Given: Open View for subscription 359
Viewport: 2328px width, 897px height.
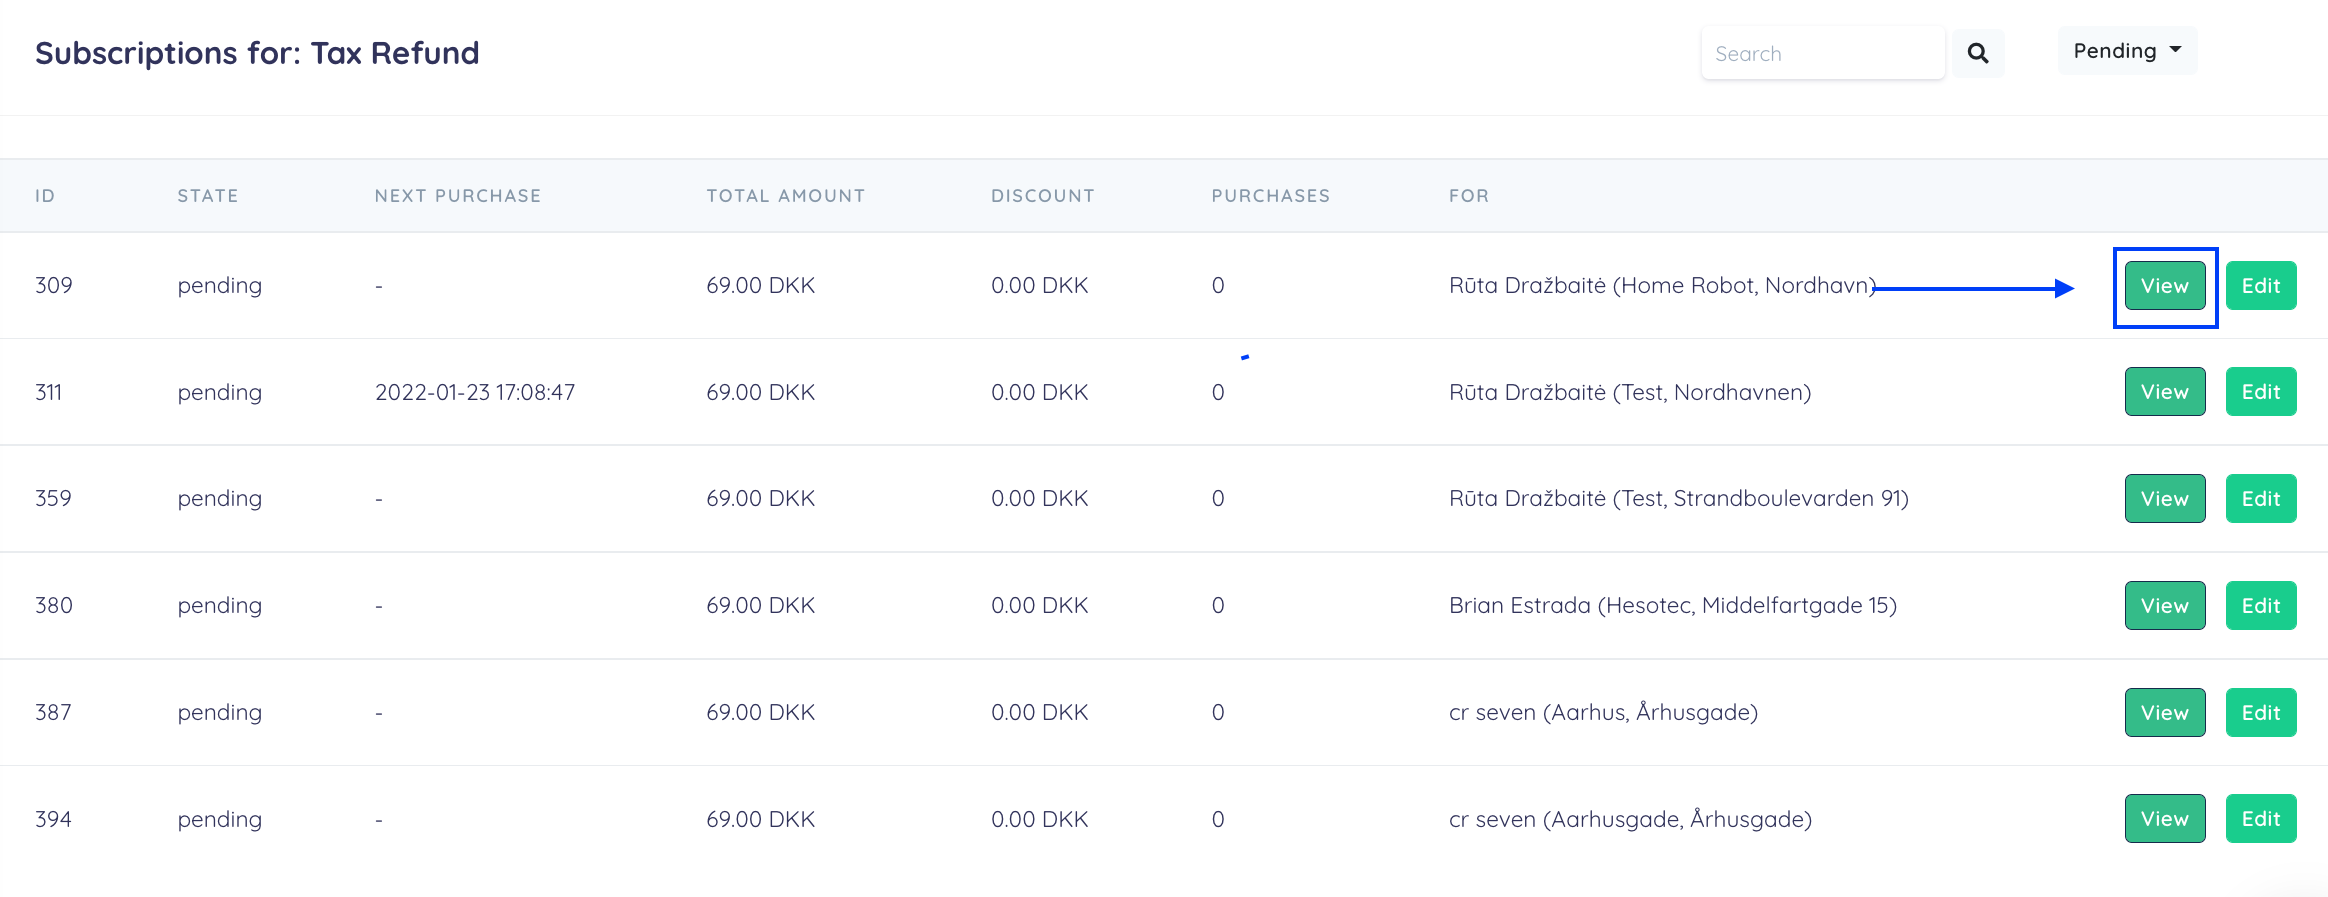Looking at the screenshot, I should [2164, 499].
